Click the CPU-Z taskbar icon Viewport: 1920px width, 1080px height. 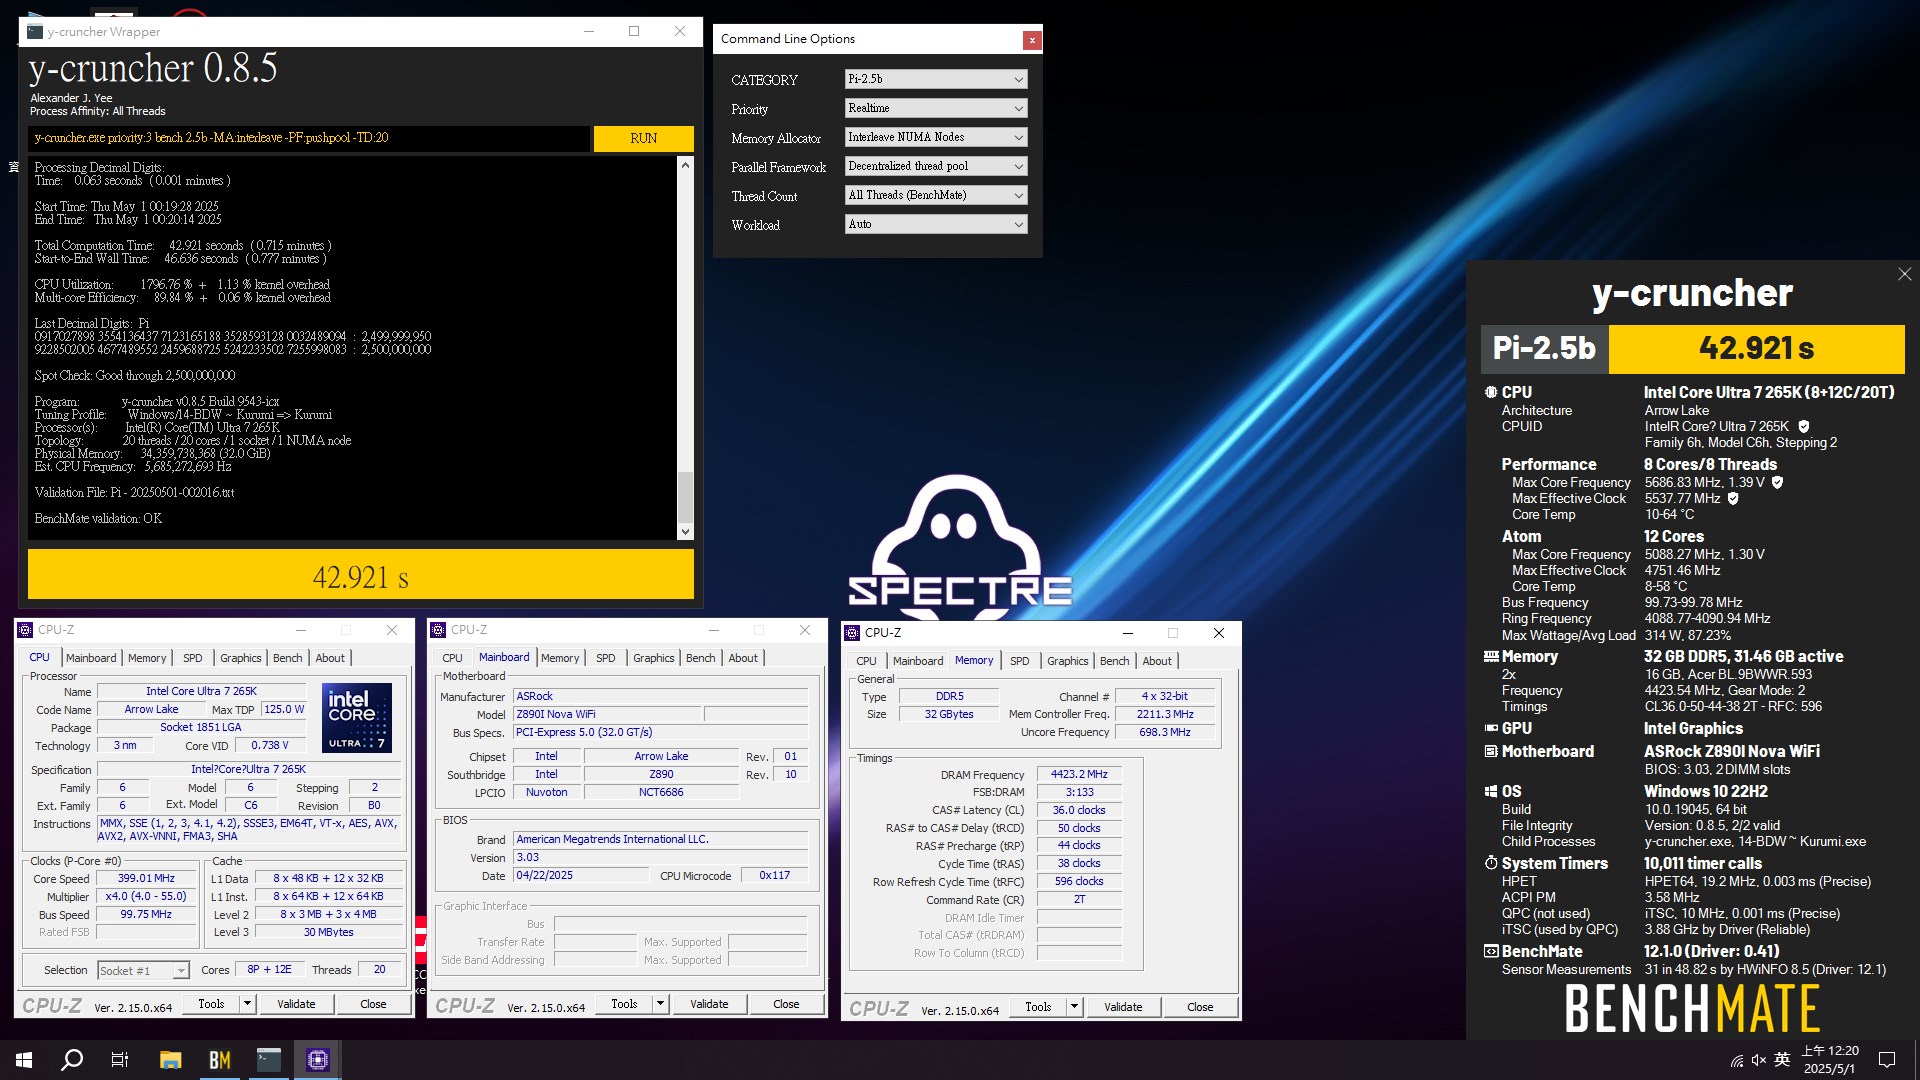[318, 1060]
